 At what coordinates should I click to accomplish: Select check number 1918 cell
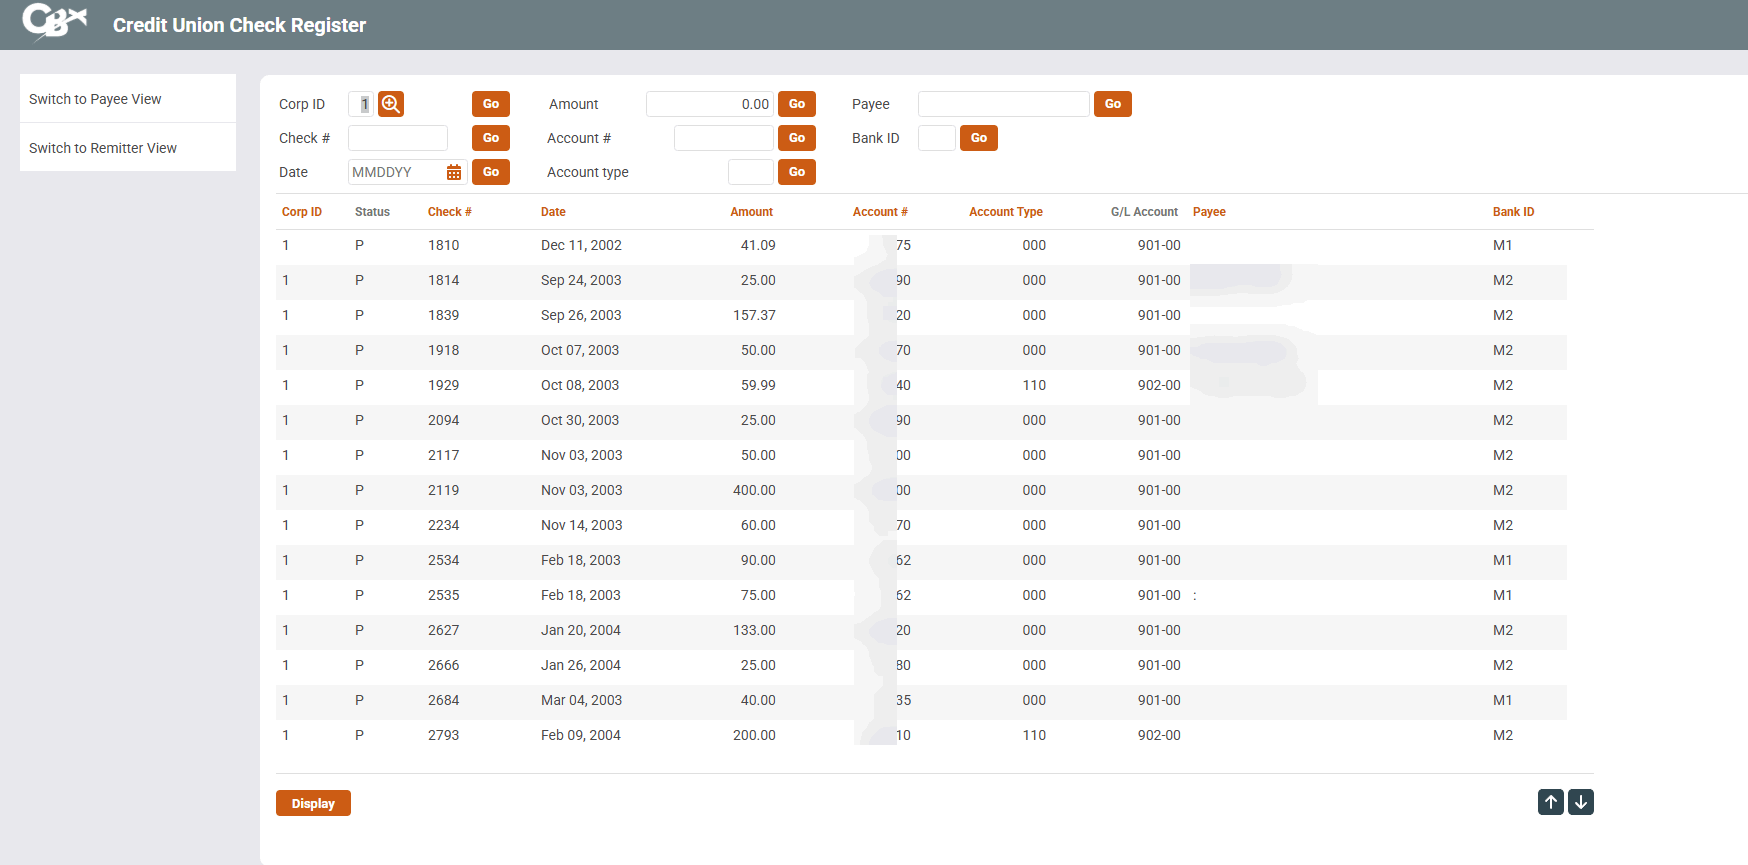(444, 350)
